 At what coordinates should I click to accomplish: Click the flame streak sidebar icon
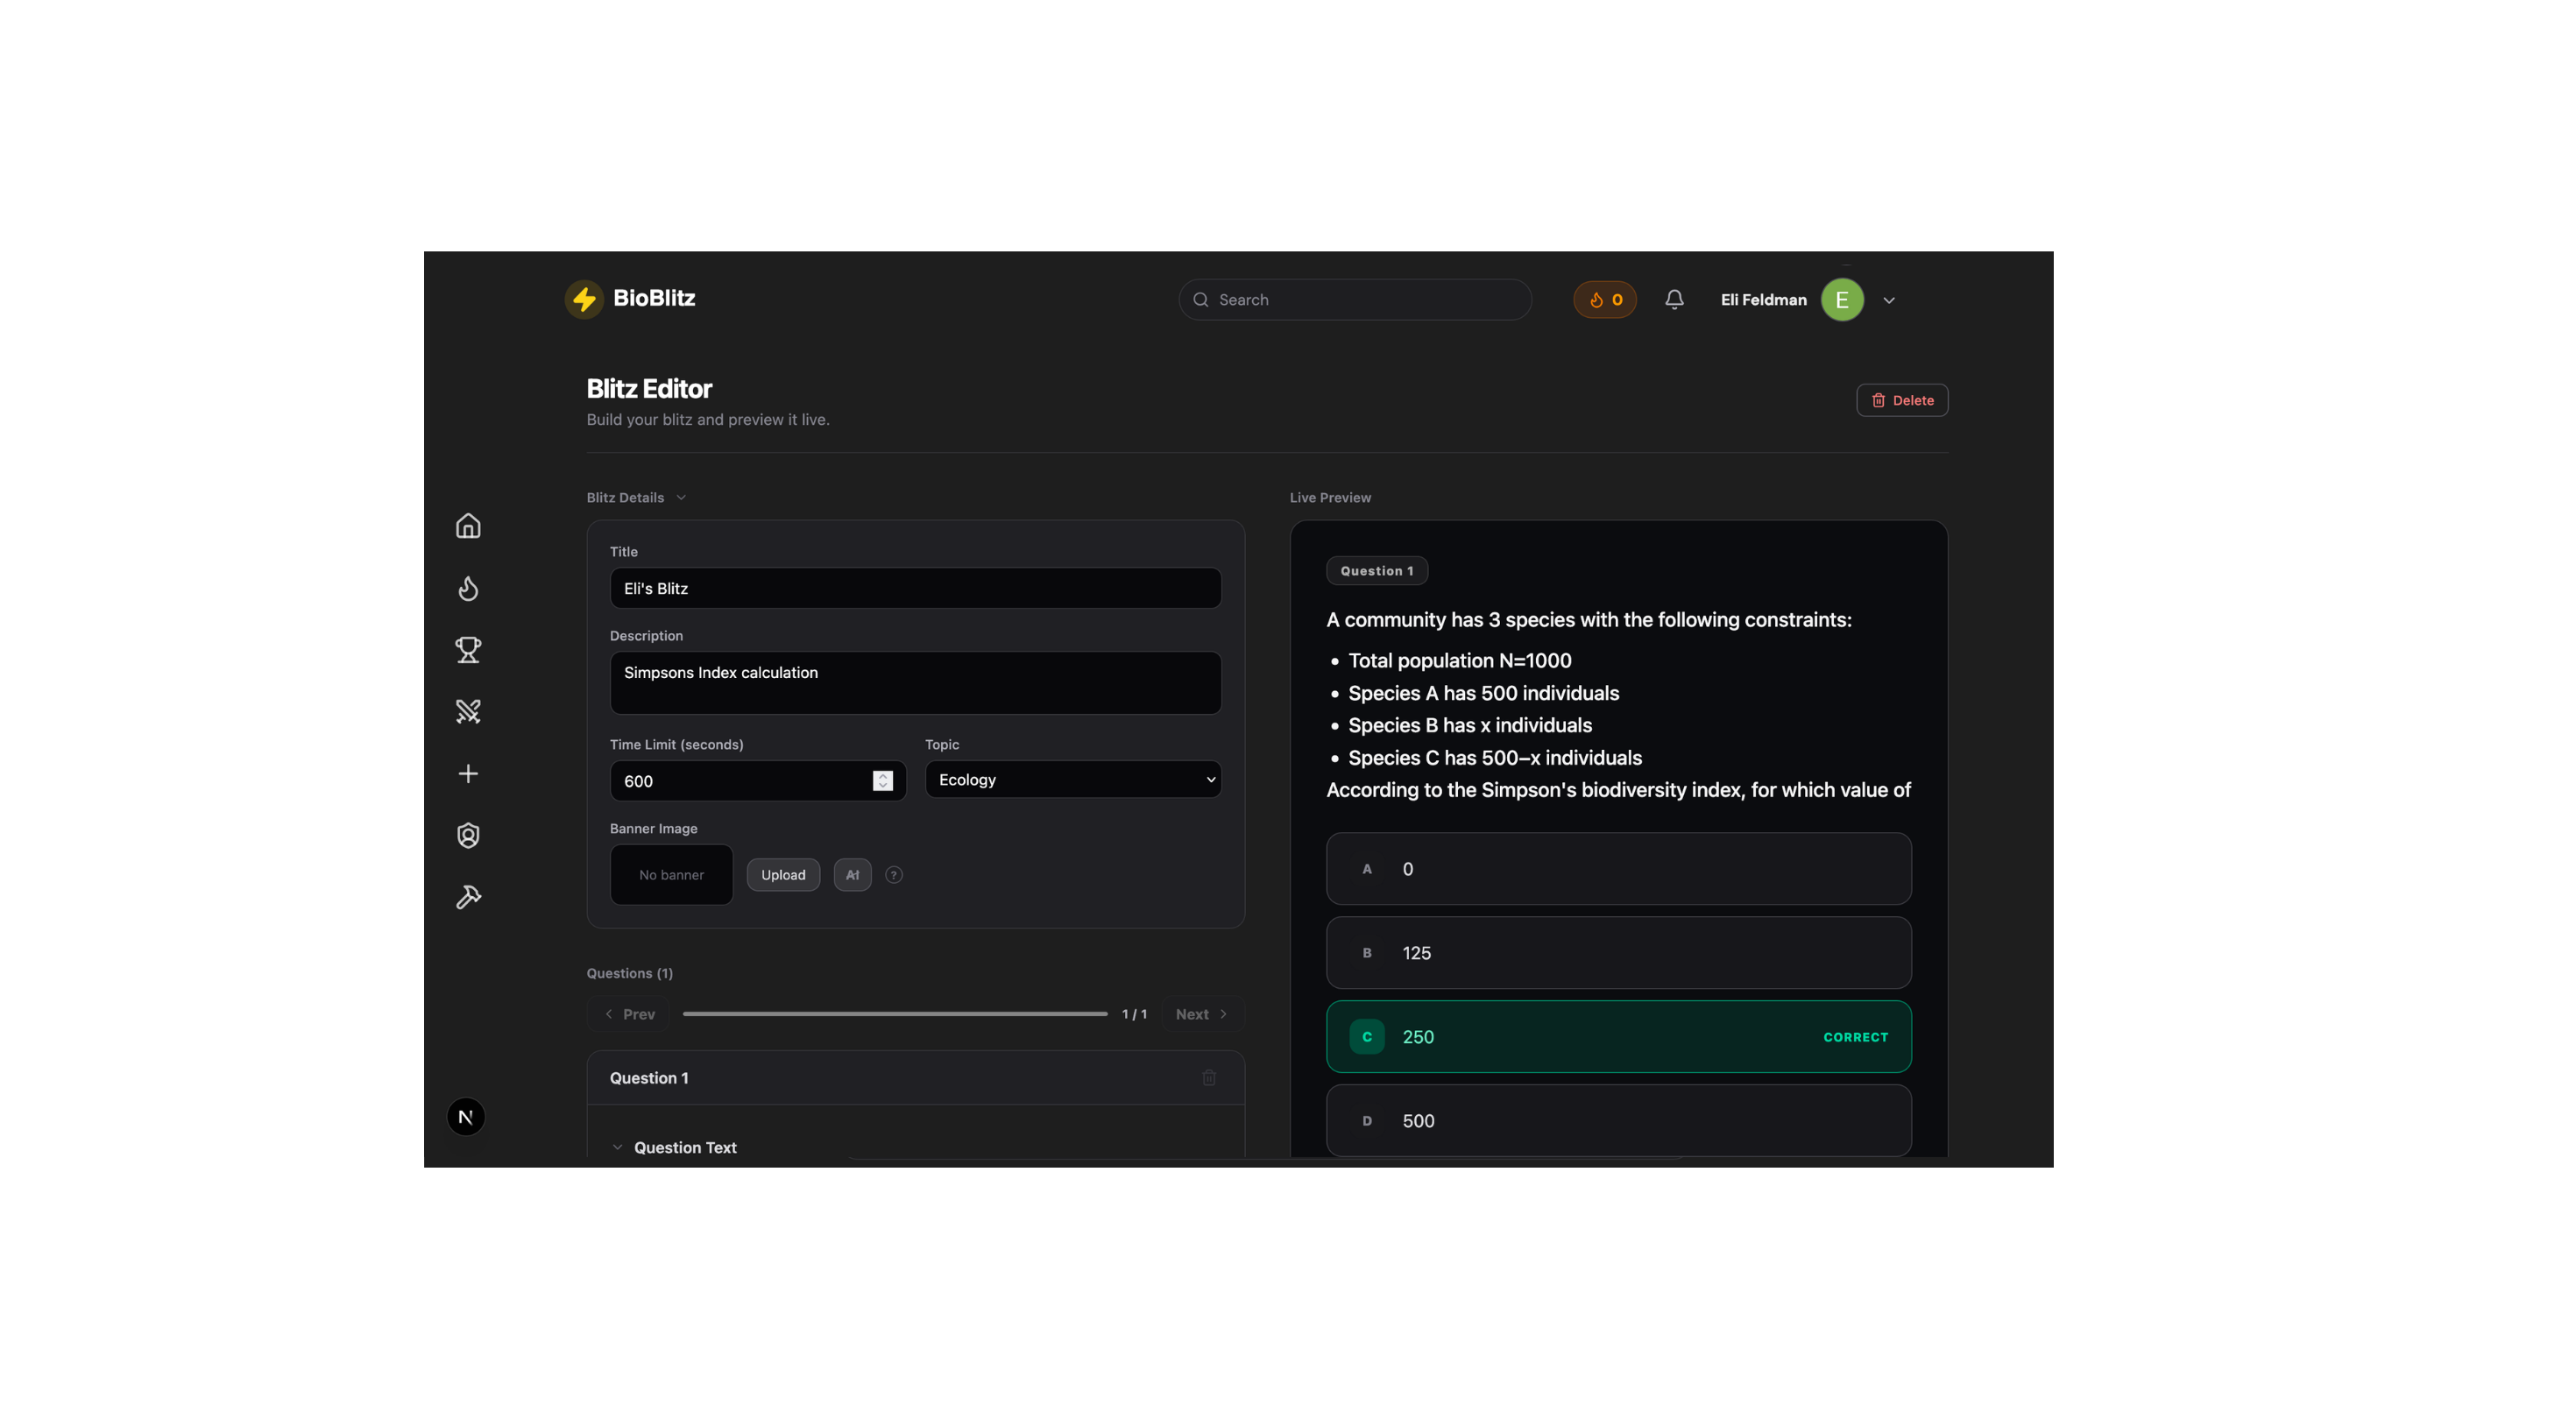(x=468, y=588)
